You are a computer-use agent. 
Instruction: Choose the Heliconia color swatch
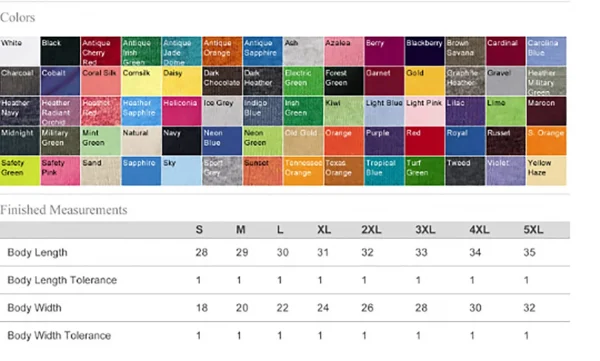181,111
